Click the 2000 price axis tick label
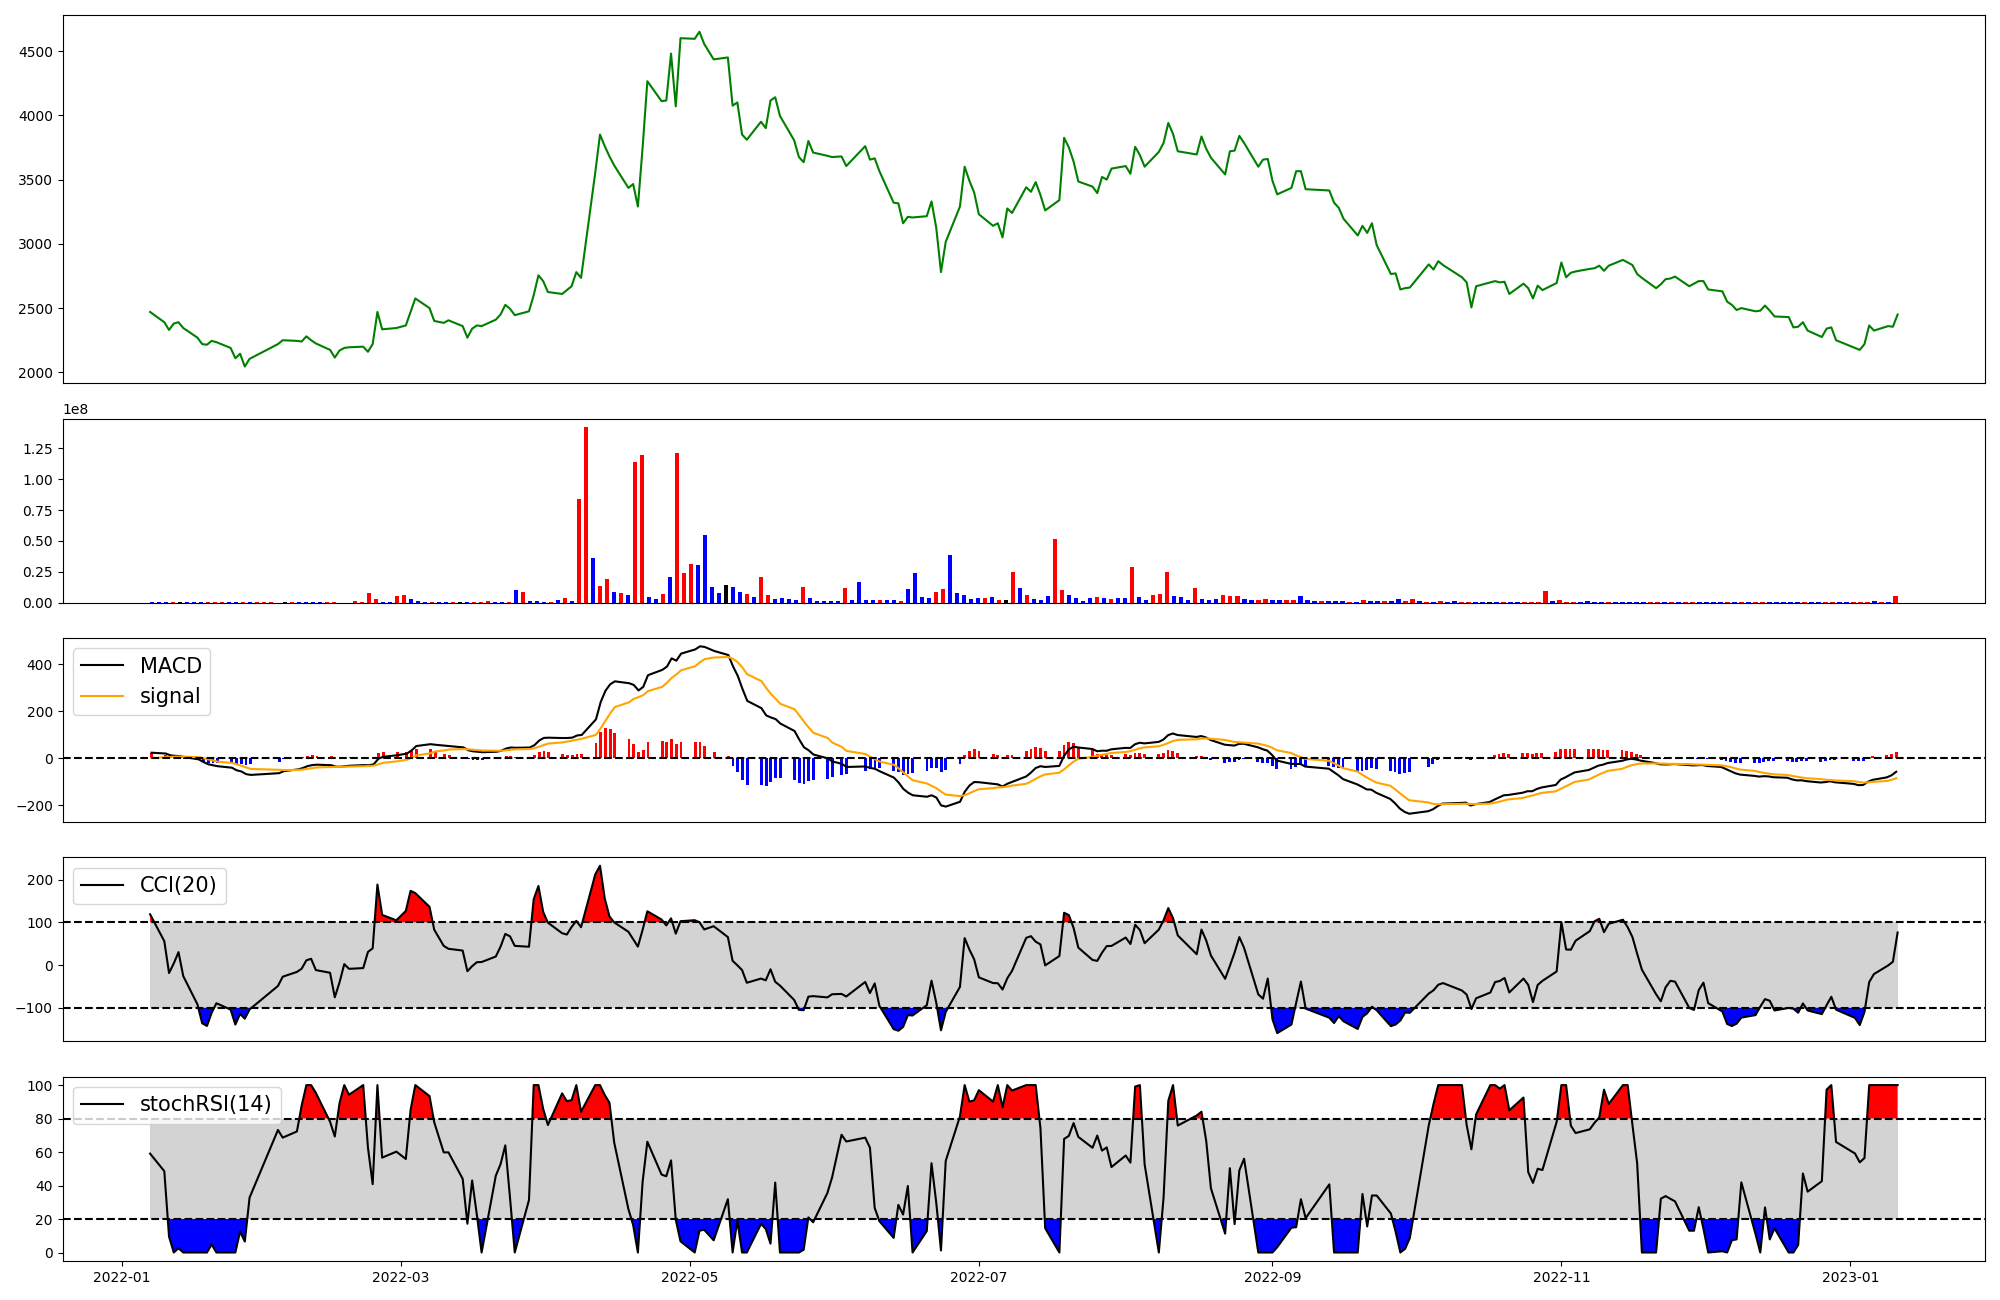Viewport: 2000px width, 1300px height. coord(37,373)
